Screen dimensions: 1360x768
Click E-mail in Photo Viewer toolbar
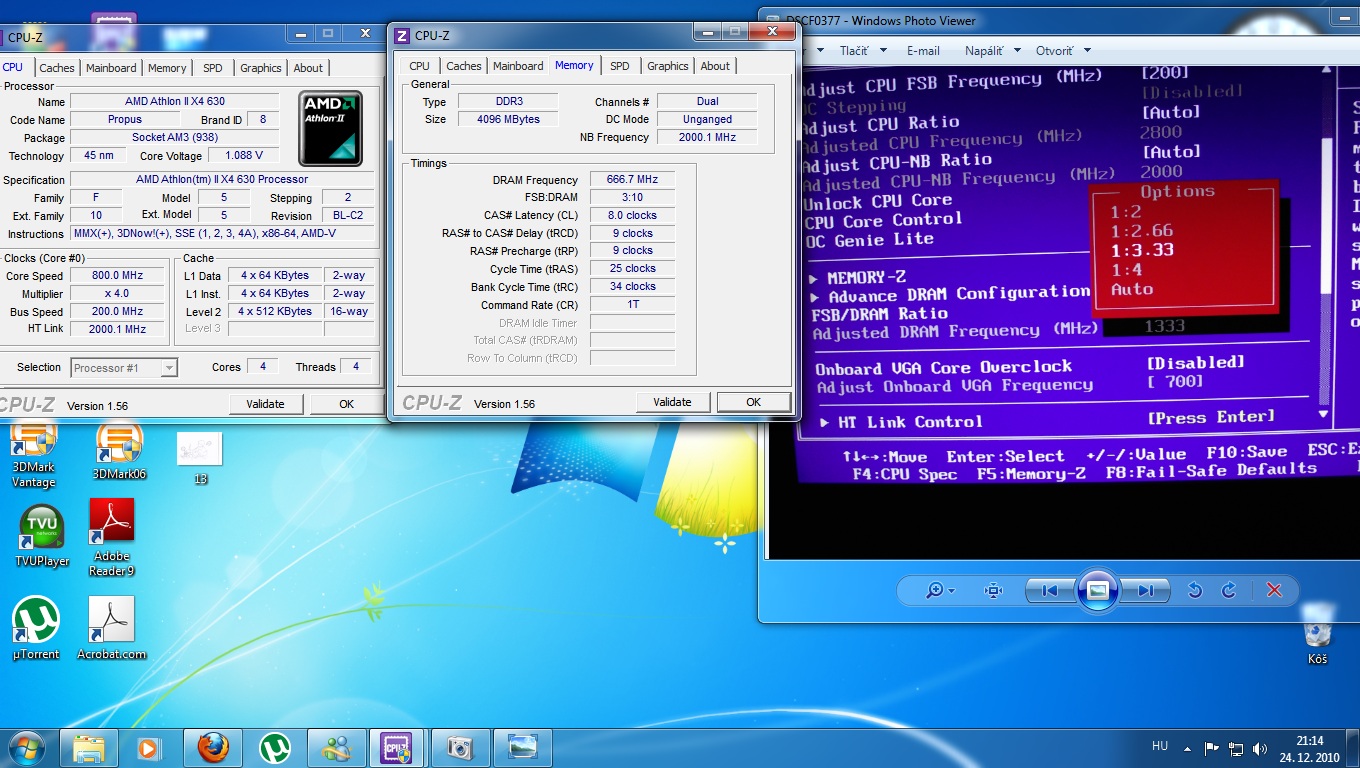coord(923,51)
